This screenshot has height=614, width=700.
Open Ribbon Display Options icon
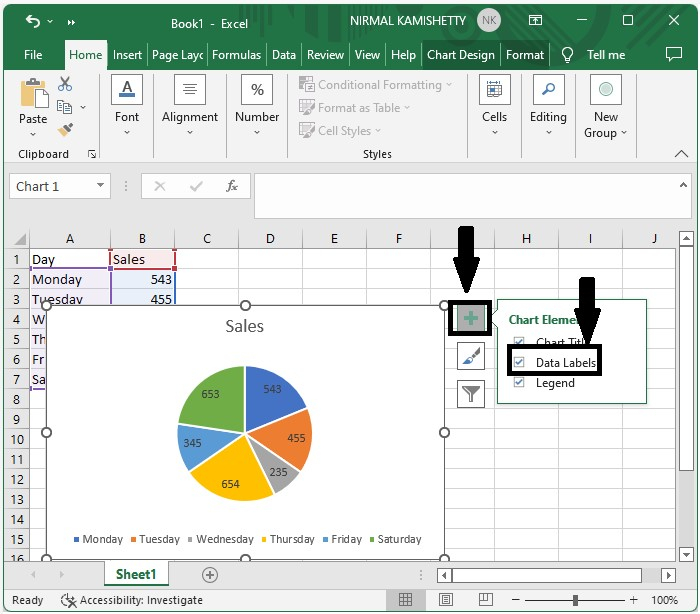535,20
